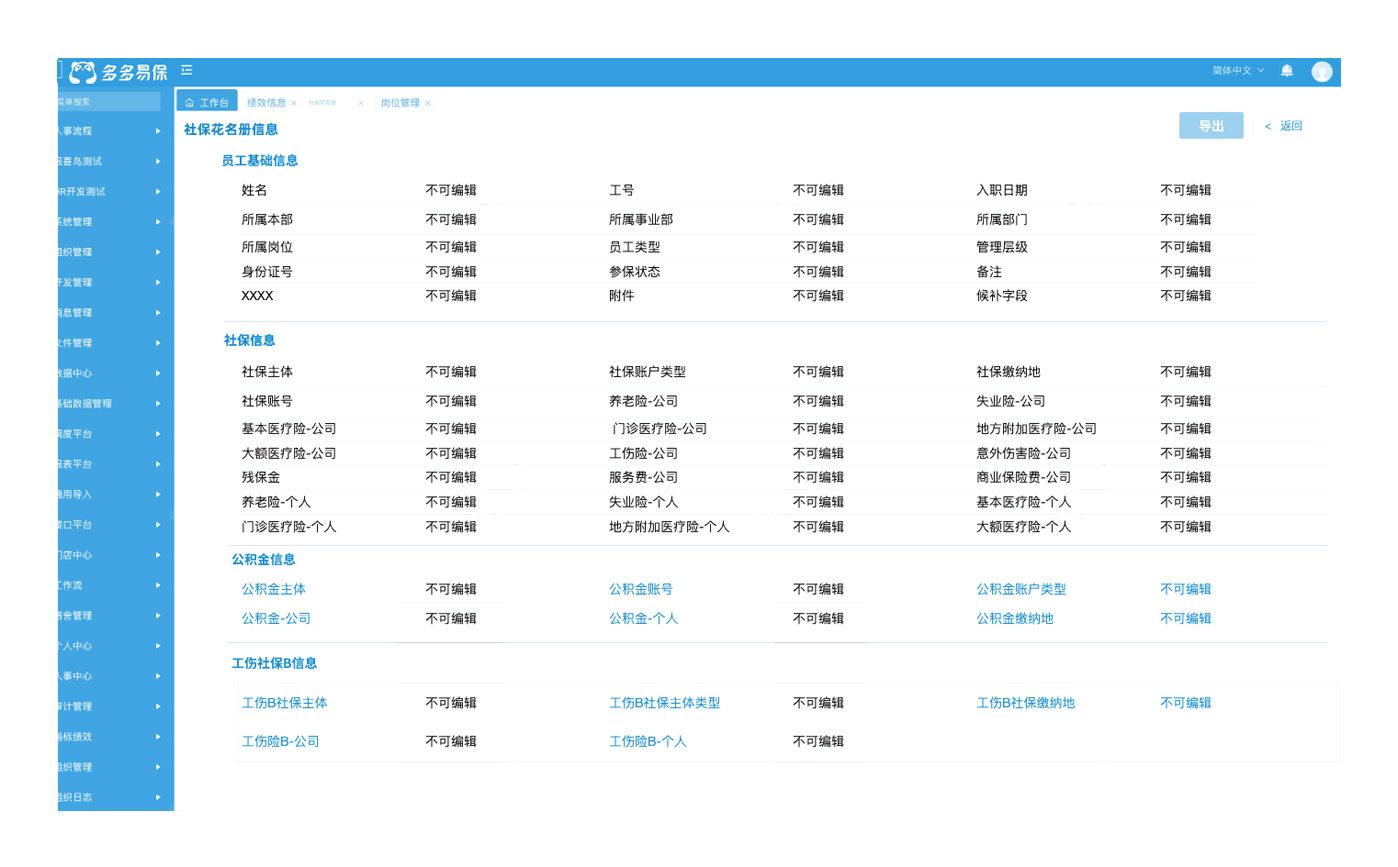Expand the 系统管理 sidebar menu
This screenshot has height=867, width=1398.
coord(110,222)
